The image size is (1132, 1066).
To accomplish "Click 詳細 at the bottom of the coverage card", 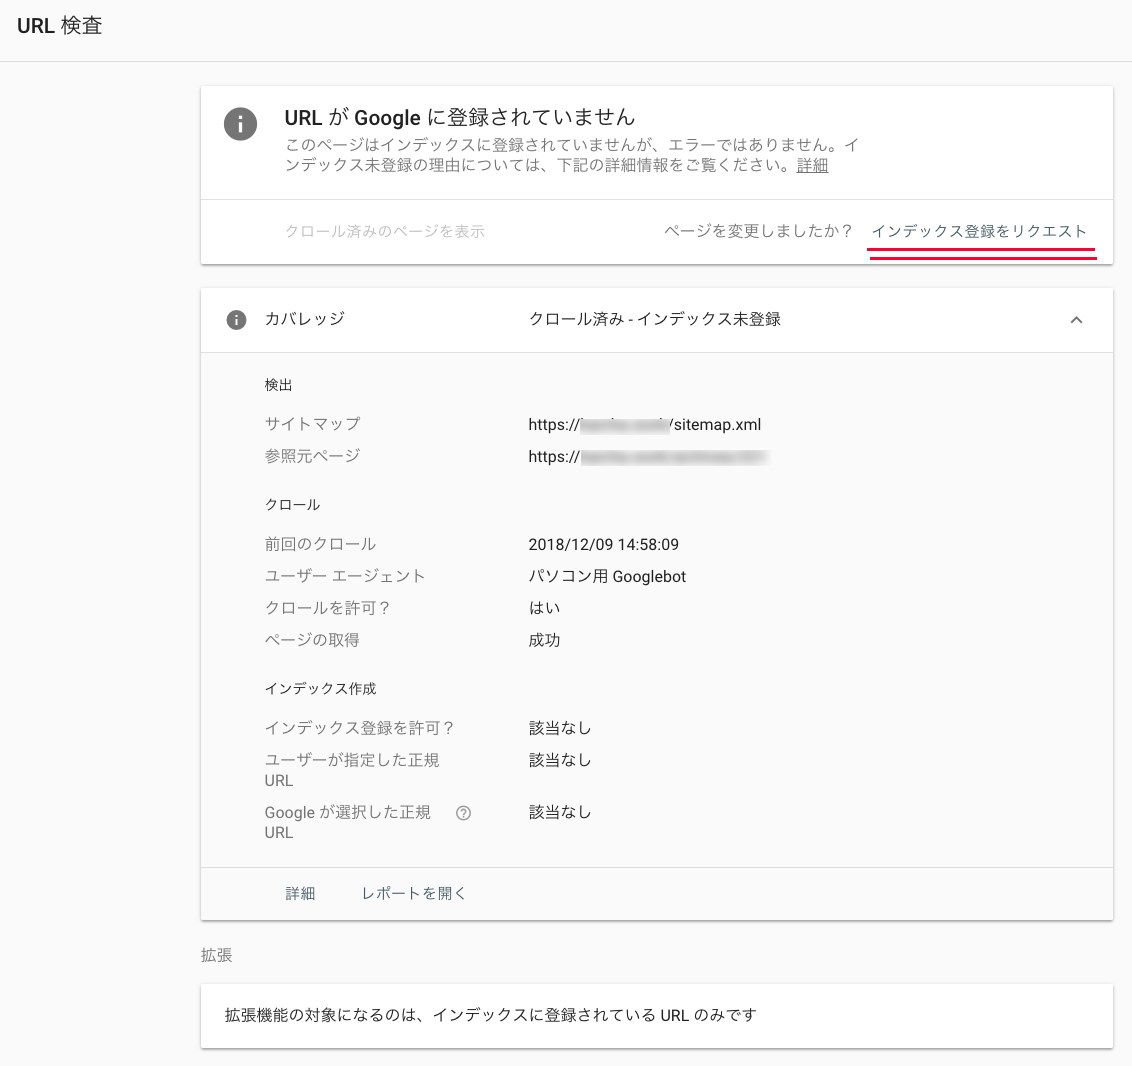I will 300,894.
